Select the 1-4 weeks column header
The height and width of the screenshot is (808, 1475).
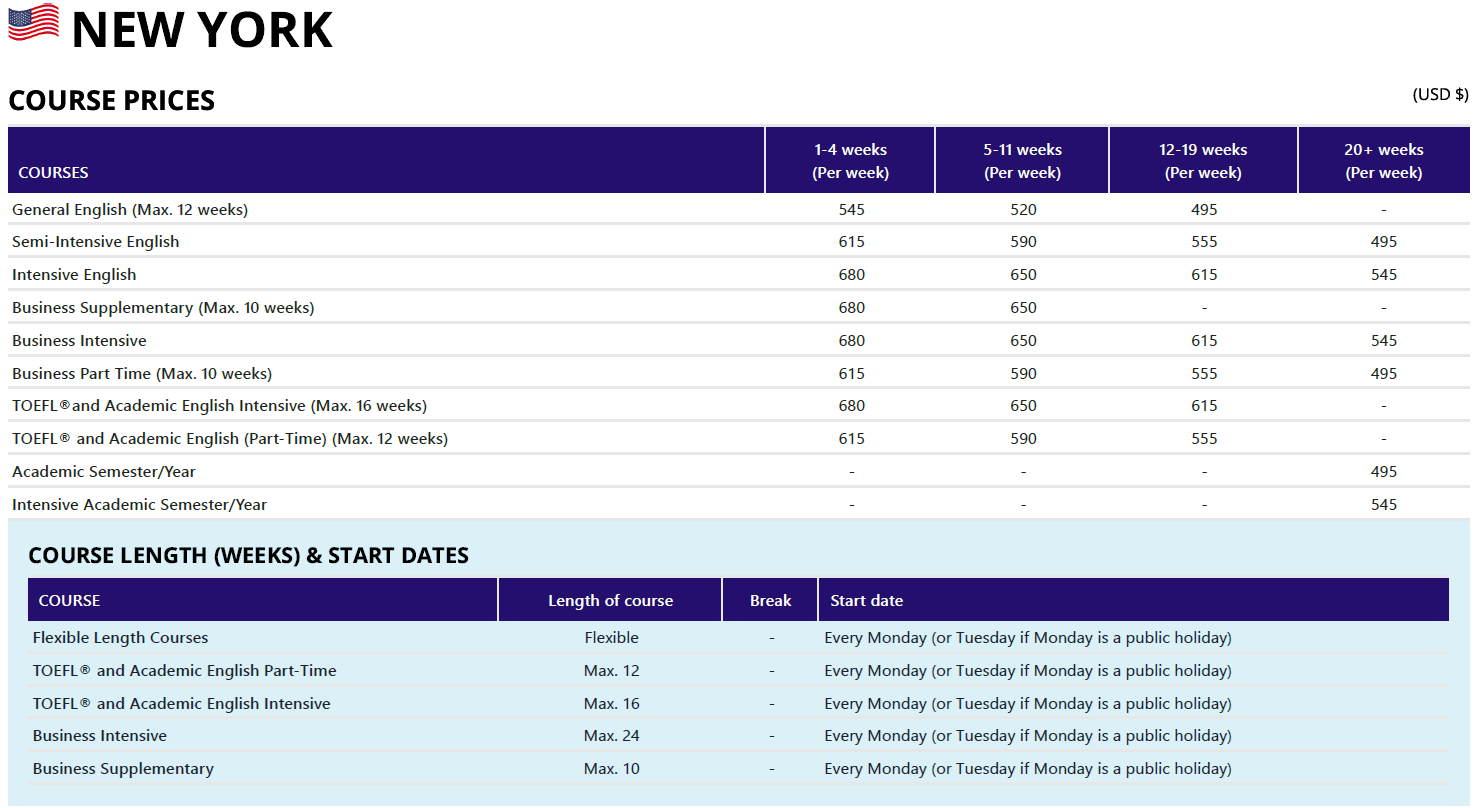850,161
